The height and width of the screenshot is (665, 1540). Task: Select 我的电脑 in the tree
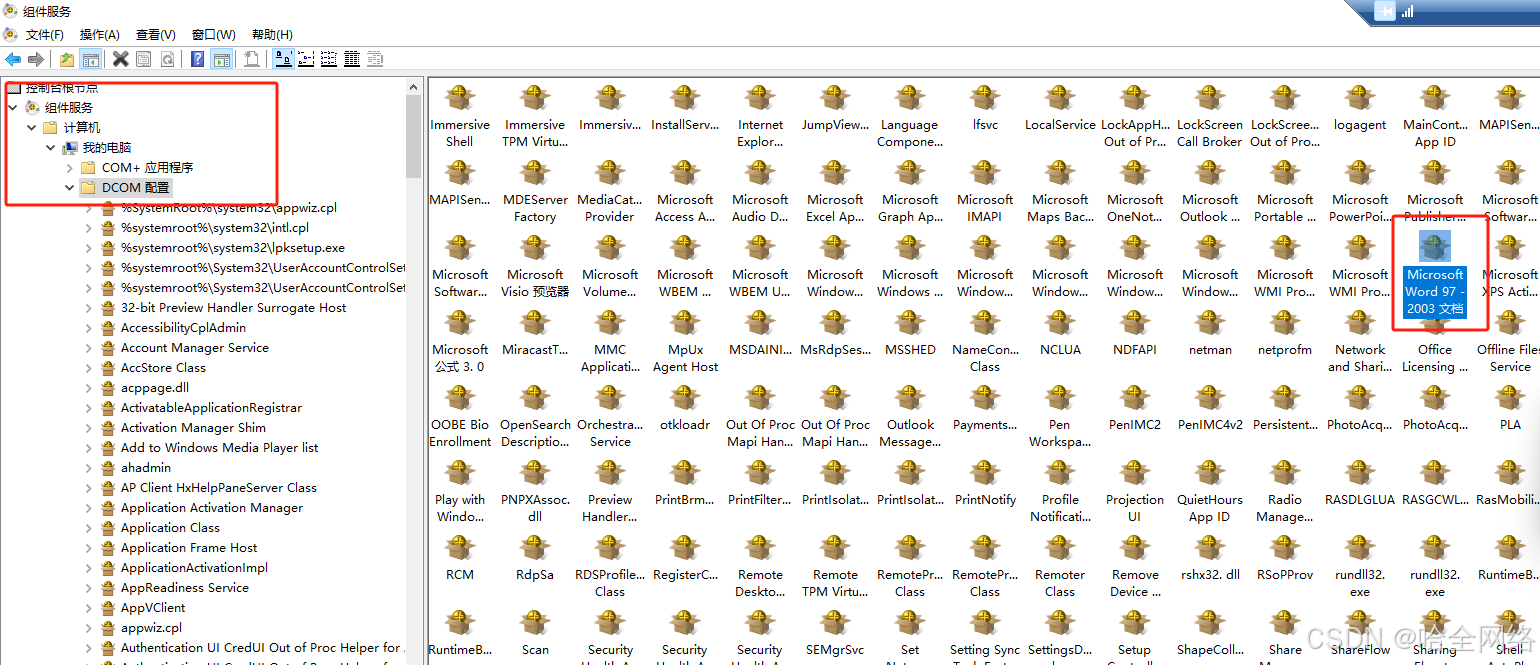point(106,147)
